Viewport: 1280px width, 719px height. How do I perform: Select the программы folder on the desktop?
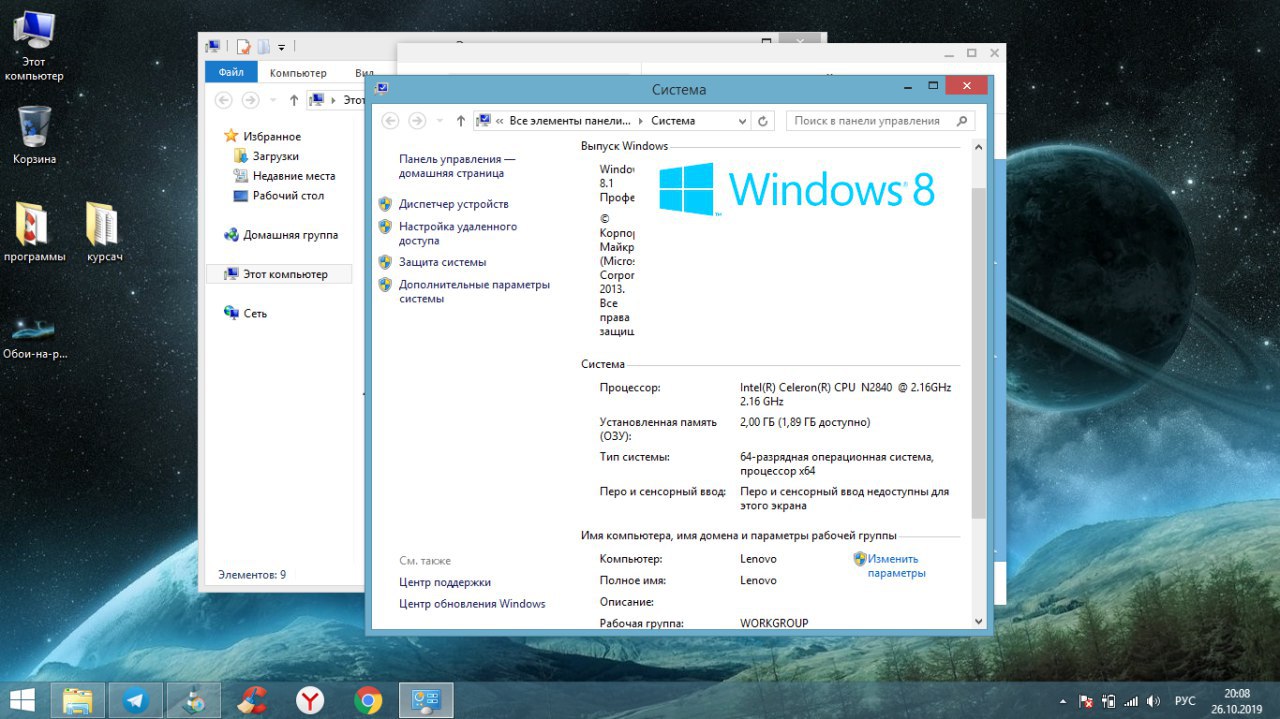click(x=34, y=232)
